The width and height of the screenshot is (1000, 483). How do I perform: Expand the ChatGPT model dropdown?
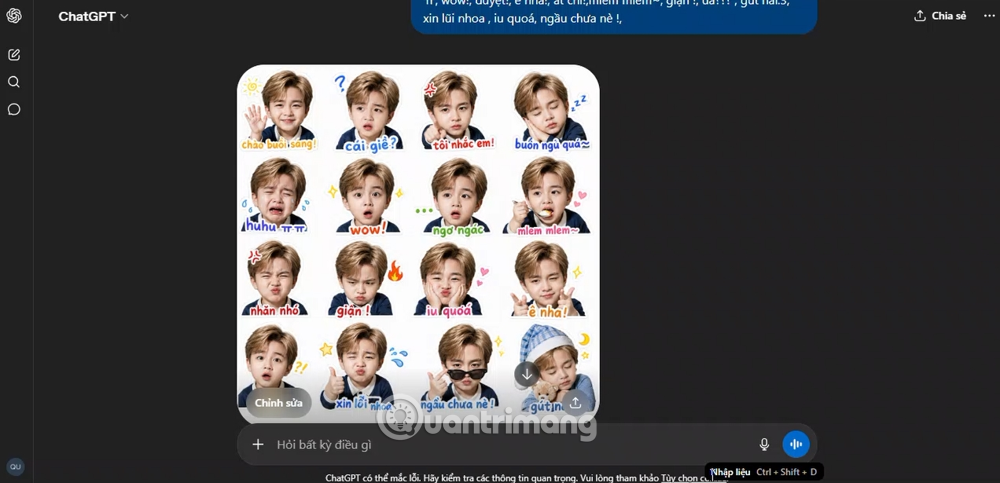(93, 17)
